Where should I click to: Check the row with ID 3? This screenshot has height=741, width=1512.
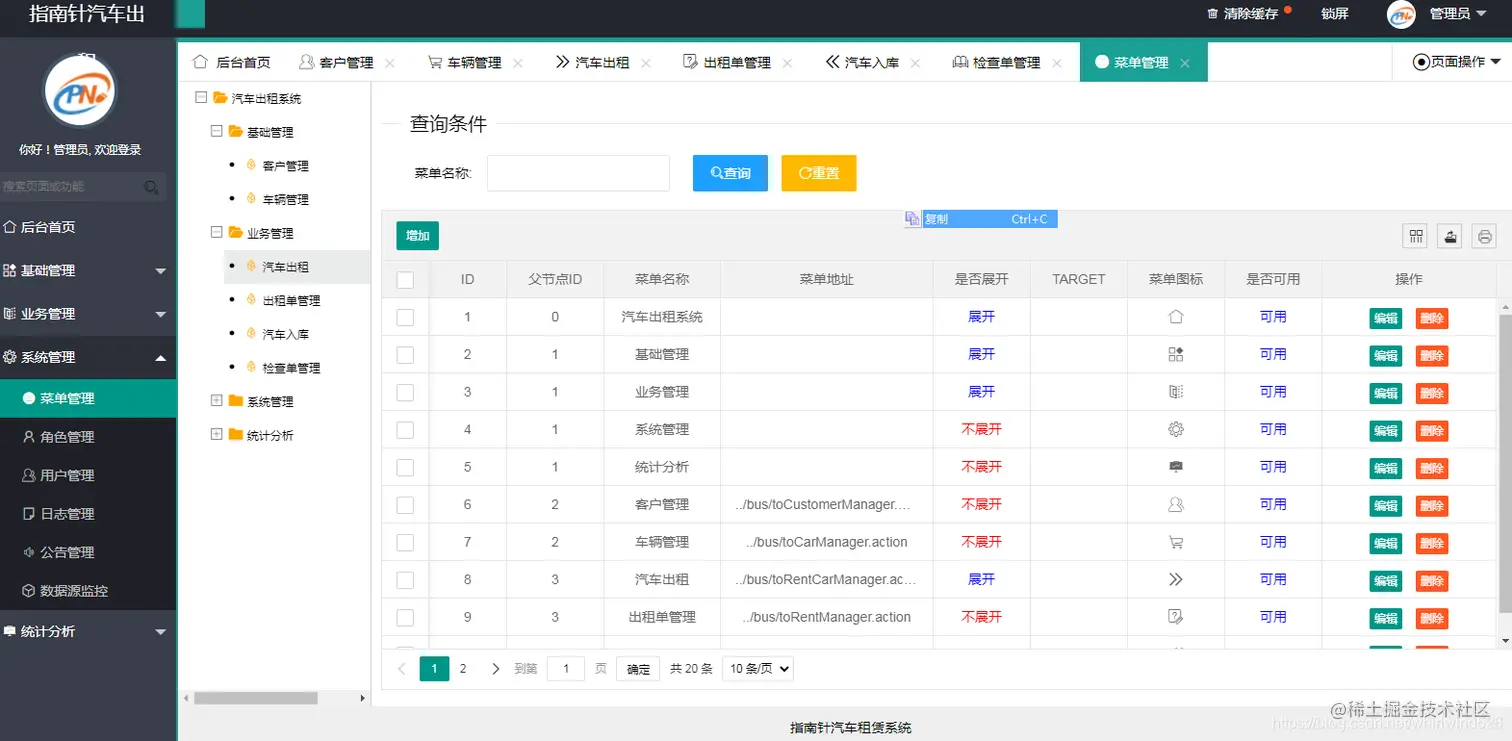pyautogui.click(x=405, y=392)
